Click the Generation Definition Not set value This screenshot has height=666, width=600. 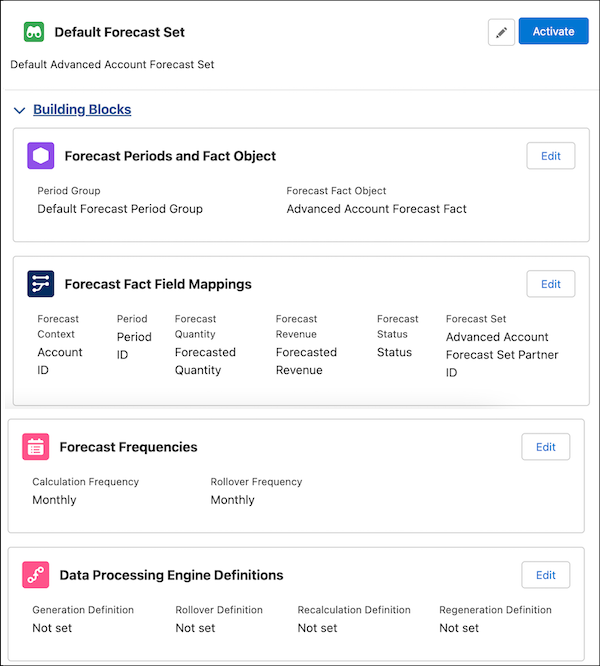coord(52,628)
